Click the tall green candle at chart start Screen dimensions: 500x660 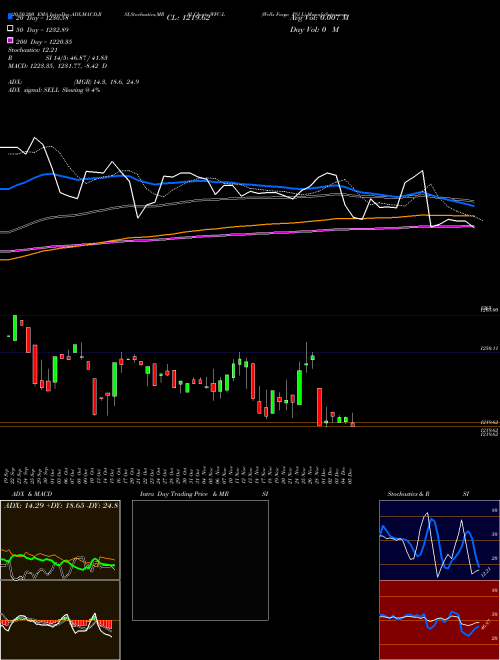15,328
